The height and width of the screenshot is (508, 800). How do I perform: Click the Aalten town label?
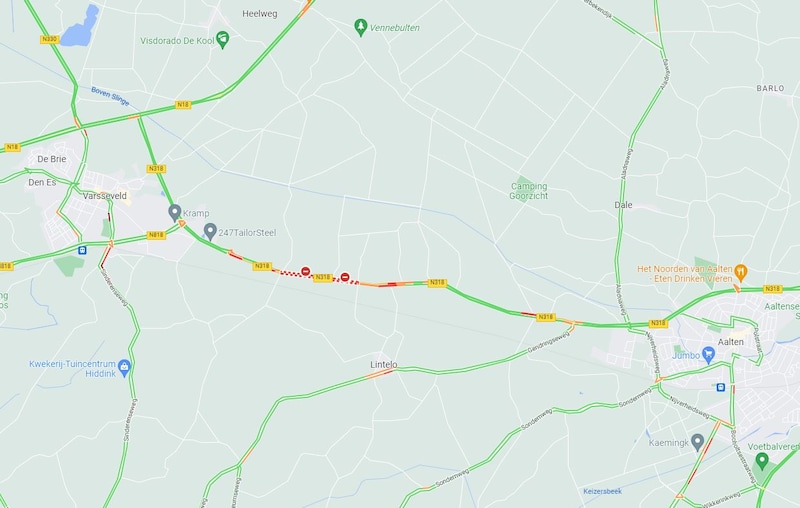point(731,342)
